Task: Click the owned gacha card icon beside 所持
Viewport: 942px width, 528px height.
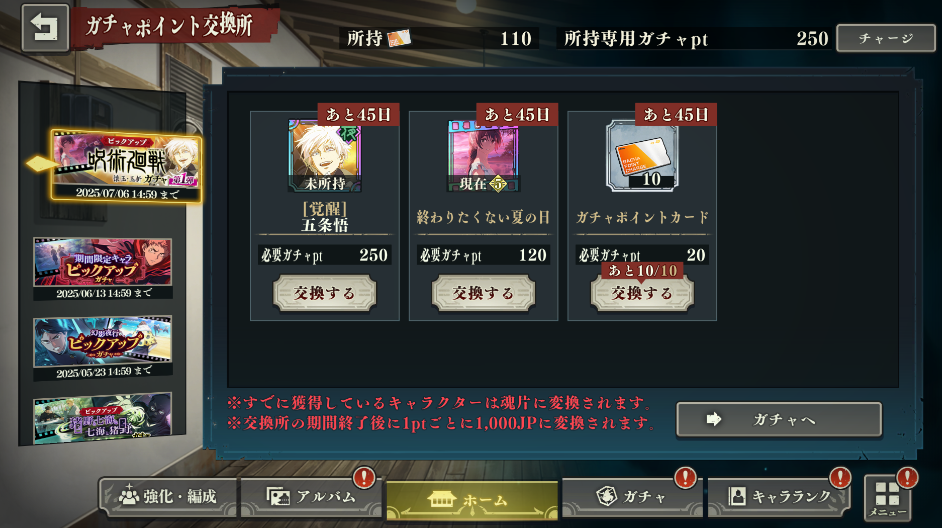Action: [x=399, y=38]
